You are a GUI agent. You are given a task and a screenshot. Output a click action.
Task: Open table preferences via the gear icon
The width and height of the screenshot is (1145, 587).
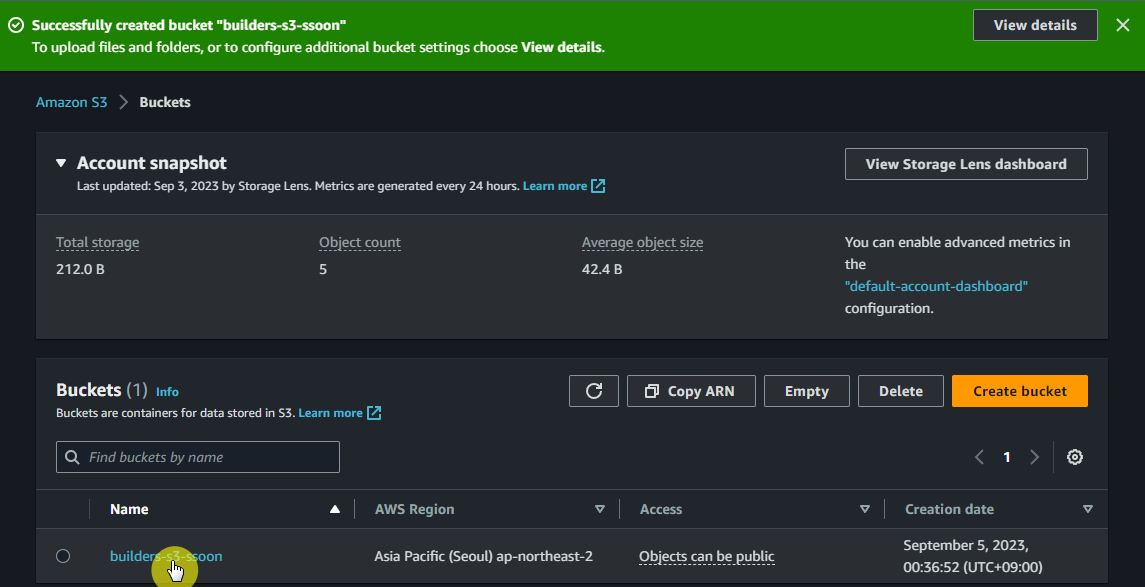pyautogui.click(x=1075, y=457)
